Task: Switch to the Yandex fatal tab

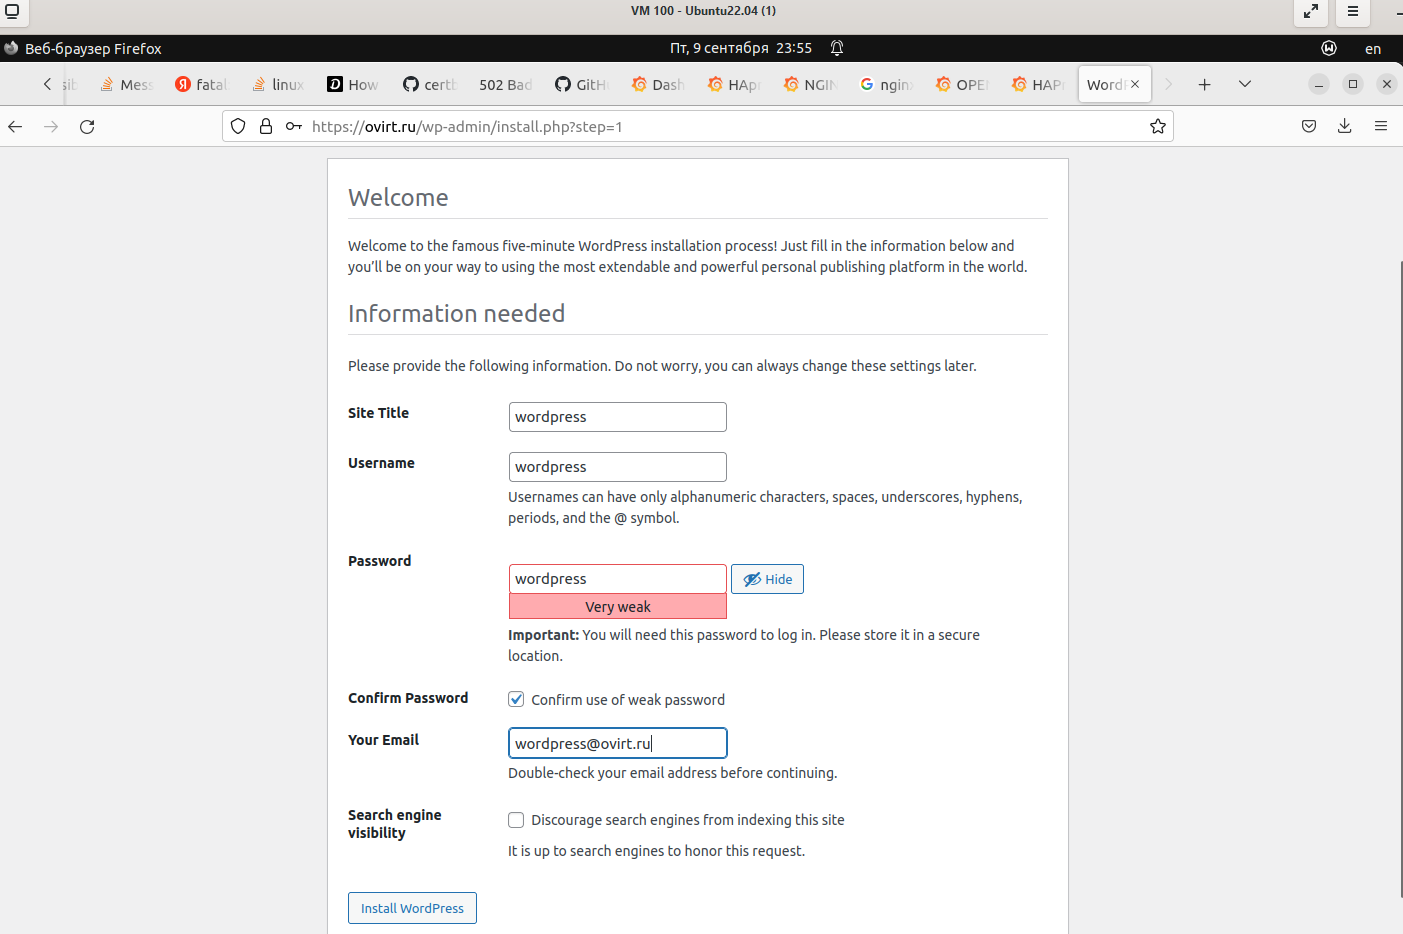Action: (201, 85)
